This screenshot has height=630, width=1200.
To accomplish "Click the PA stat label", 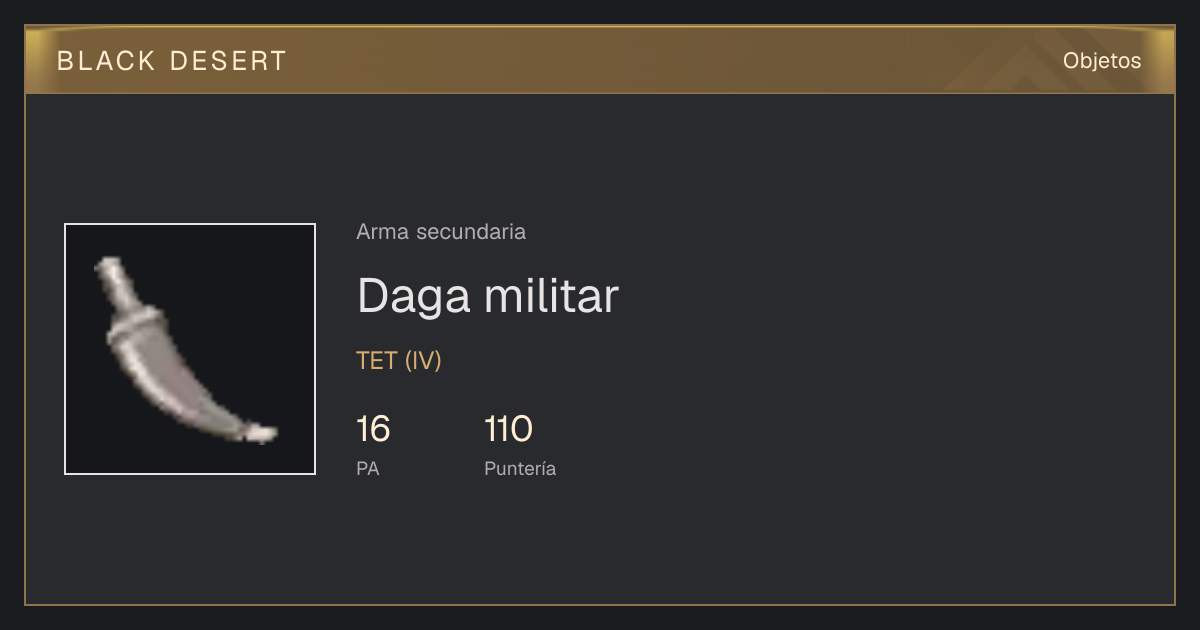I will (x=368, y=468).
